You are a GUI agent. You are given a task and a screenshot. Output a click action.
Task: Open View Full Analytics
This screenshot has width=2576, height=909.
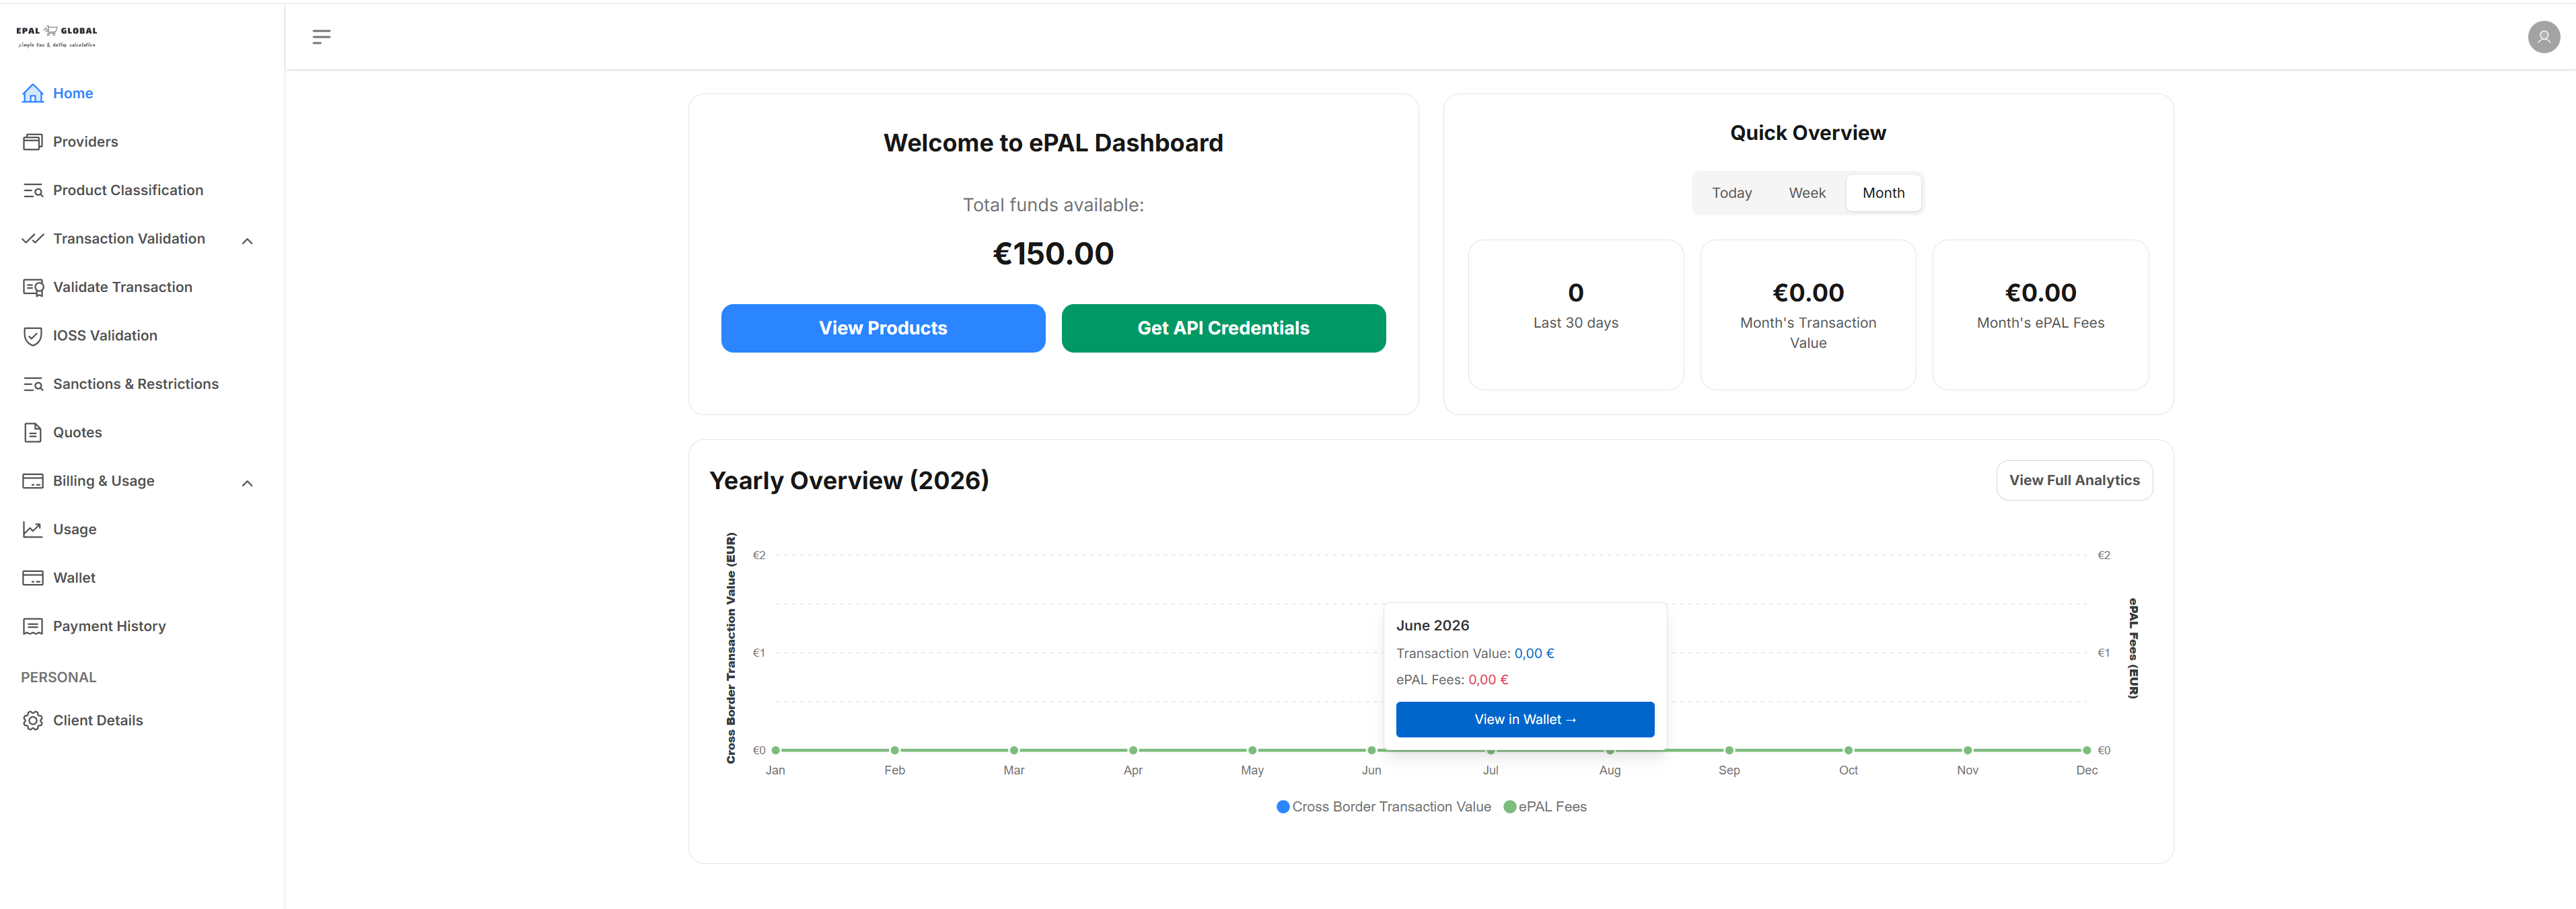2074,481
